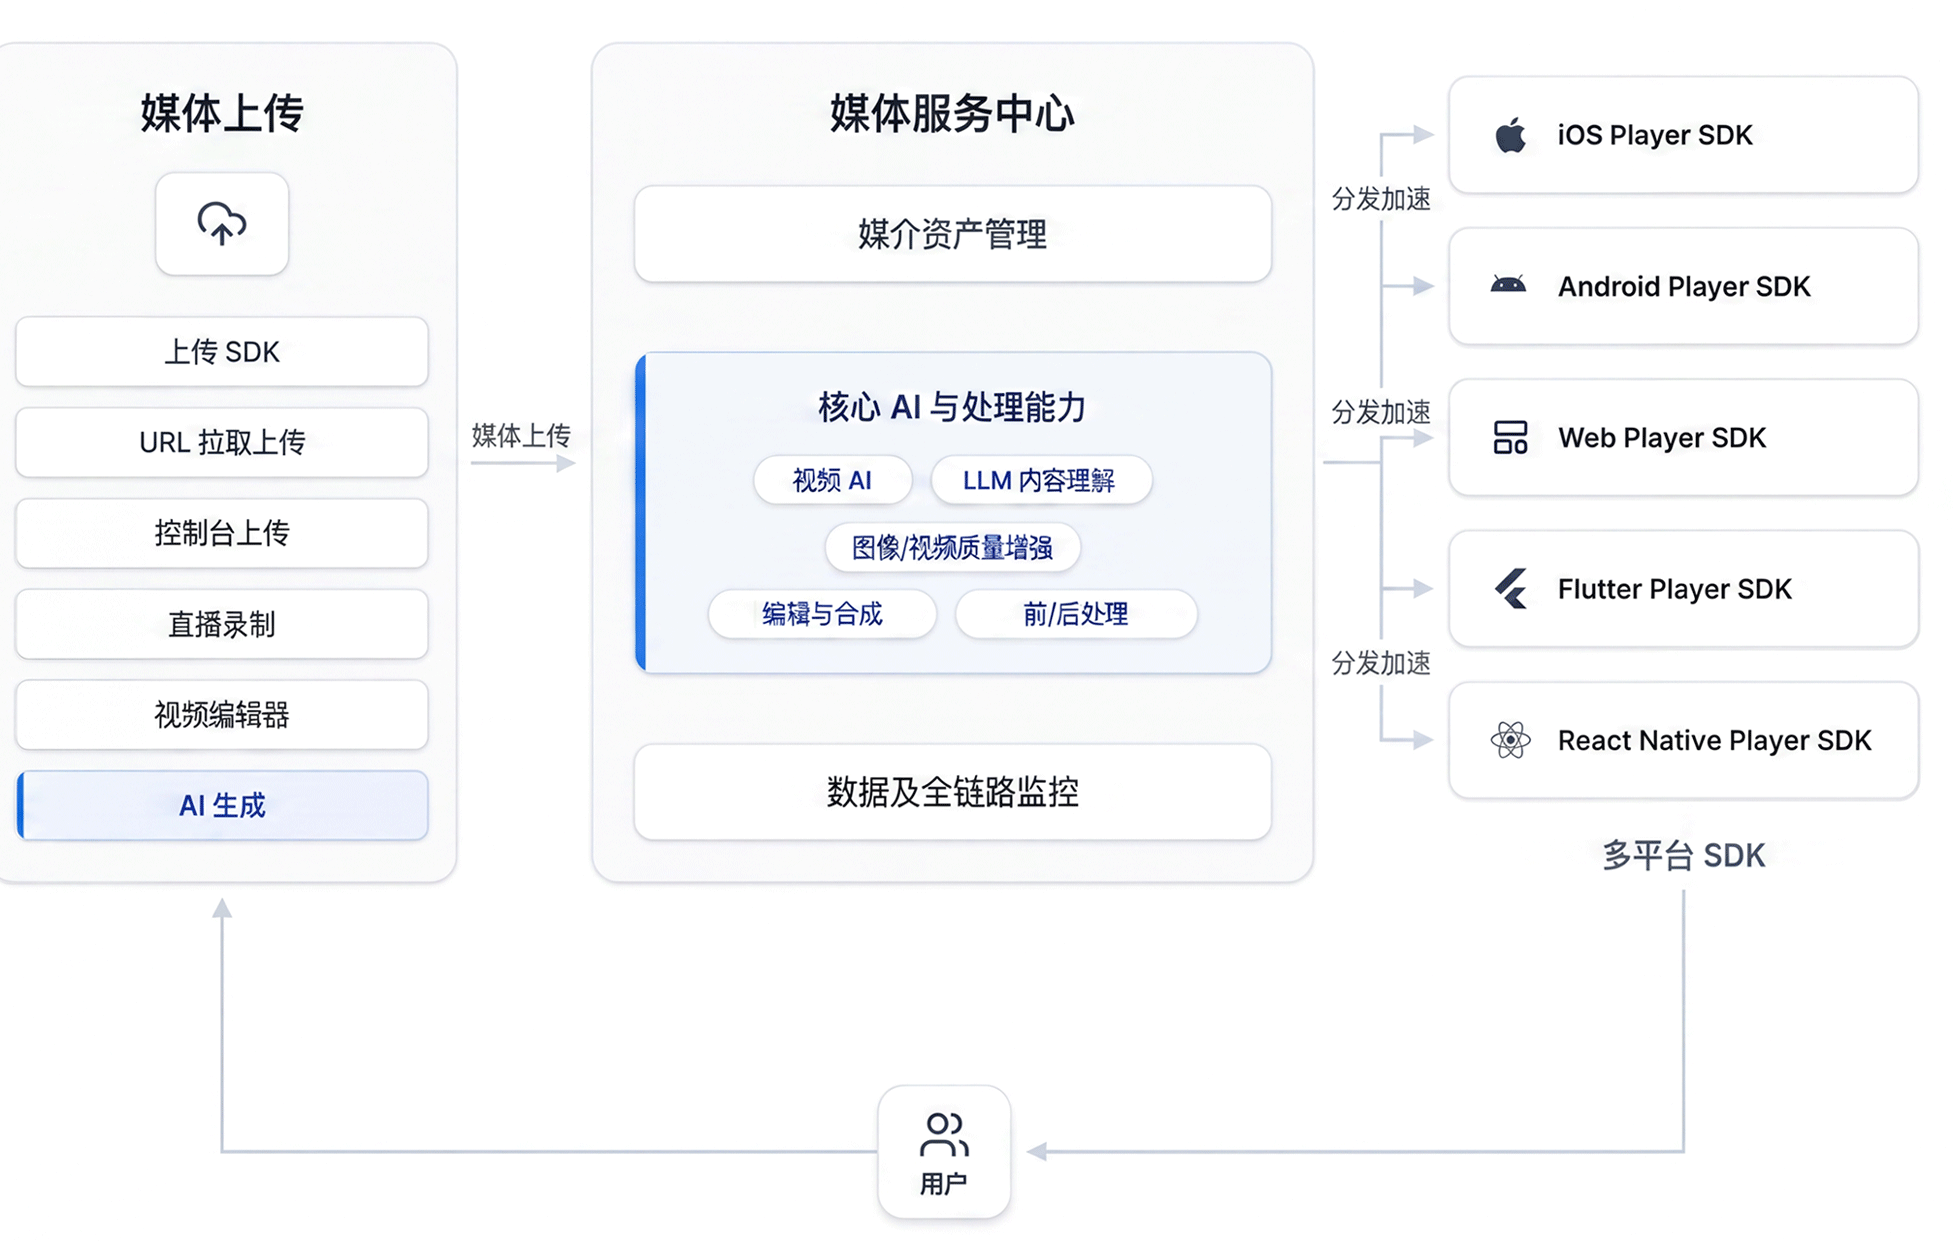The width and height of the screenshot is (1953, 1241).
Task: Select the highlighted AI 生成 item
Action: (222, 805)
